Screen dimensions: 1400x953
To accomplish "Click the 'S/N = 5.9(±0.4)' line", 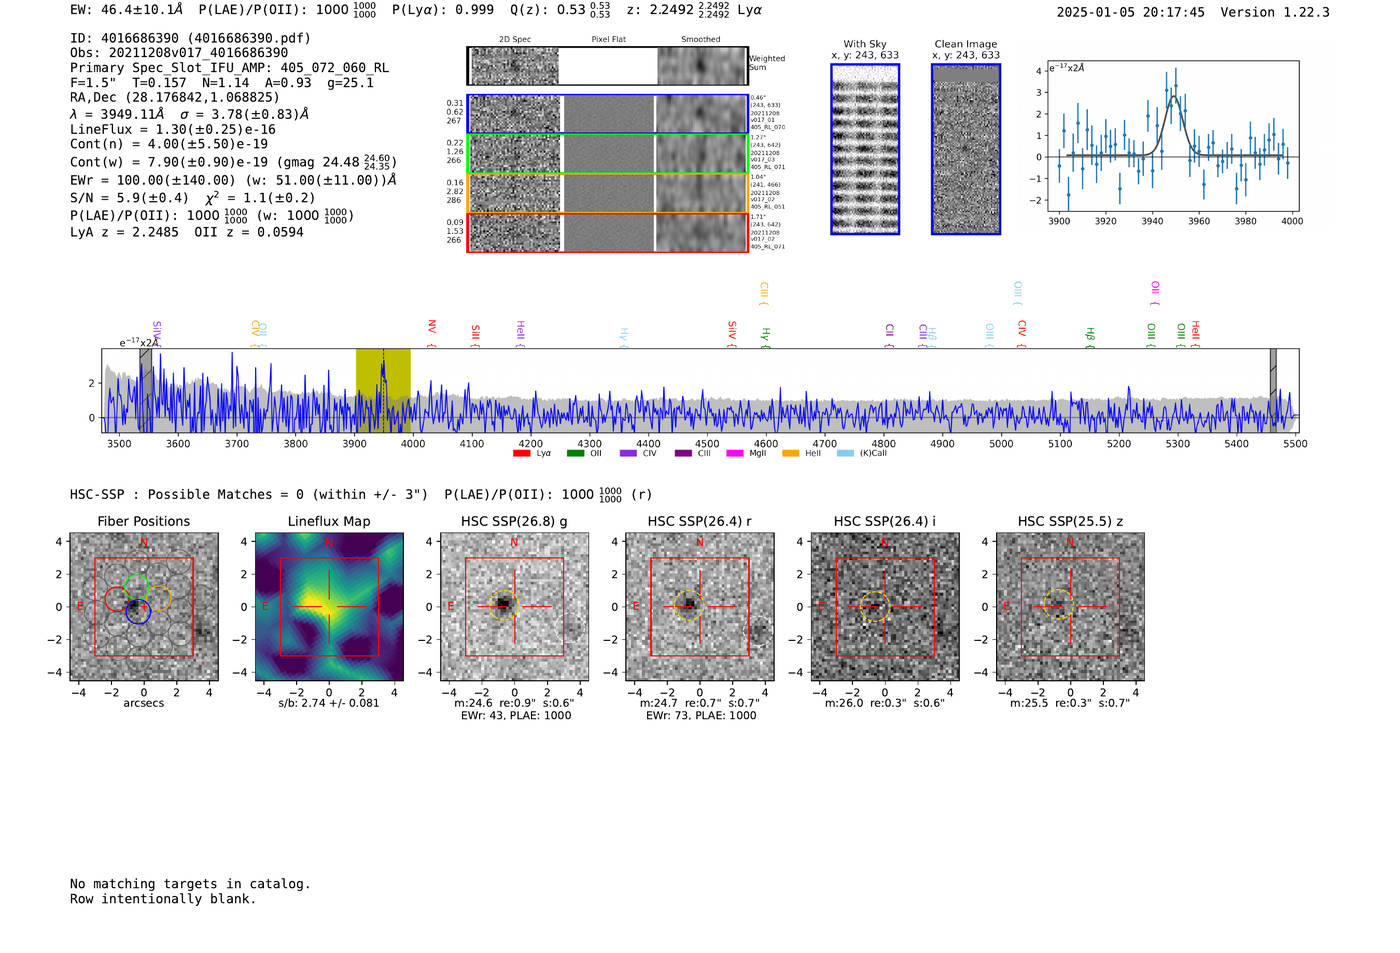I will tap(129, 198).
